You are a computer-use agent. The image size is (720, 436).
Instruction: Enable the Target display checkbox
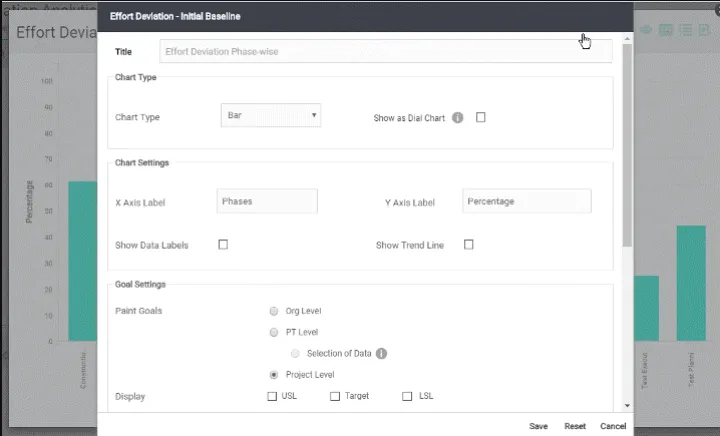tap(335, 396)
